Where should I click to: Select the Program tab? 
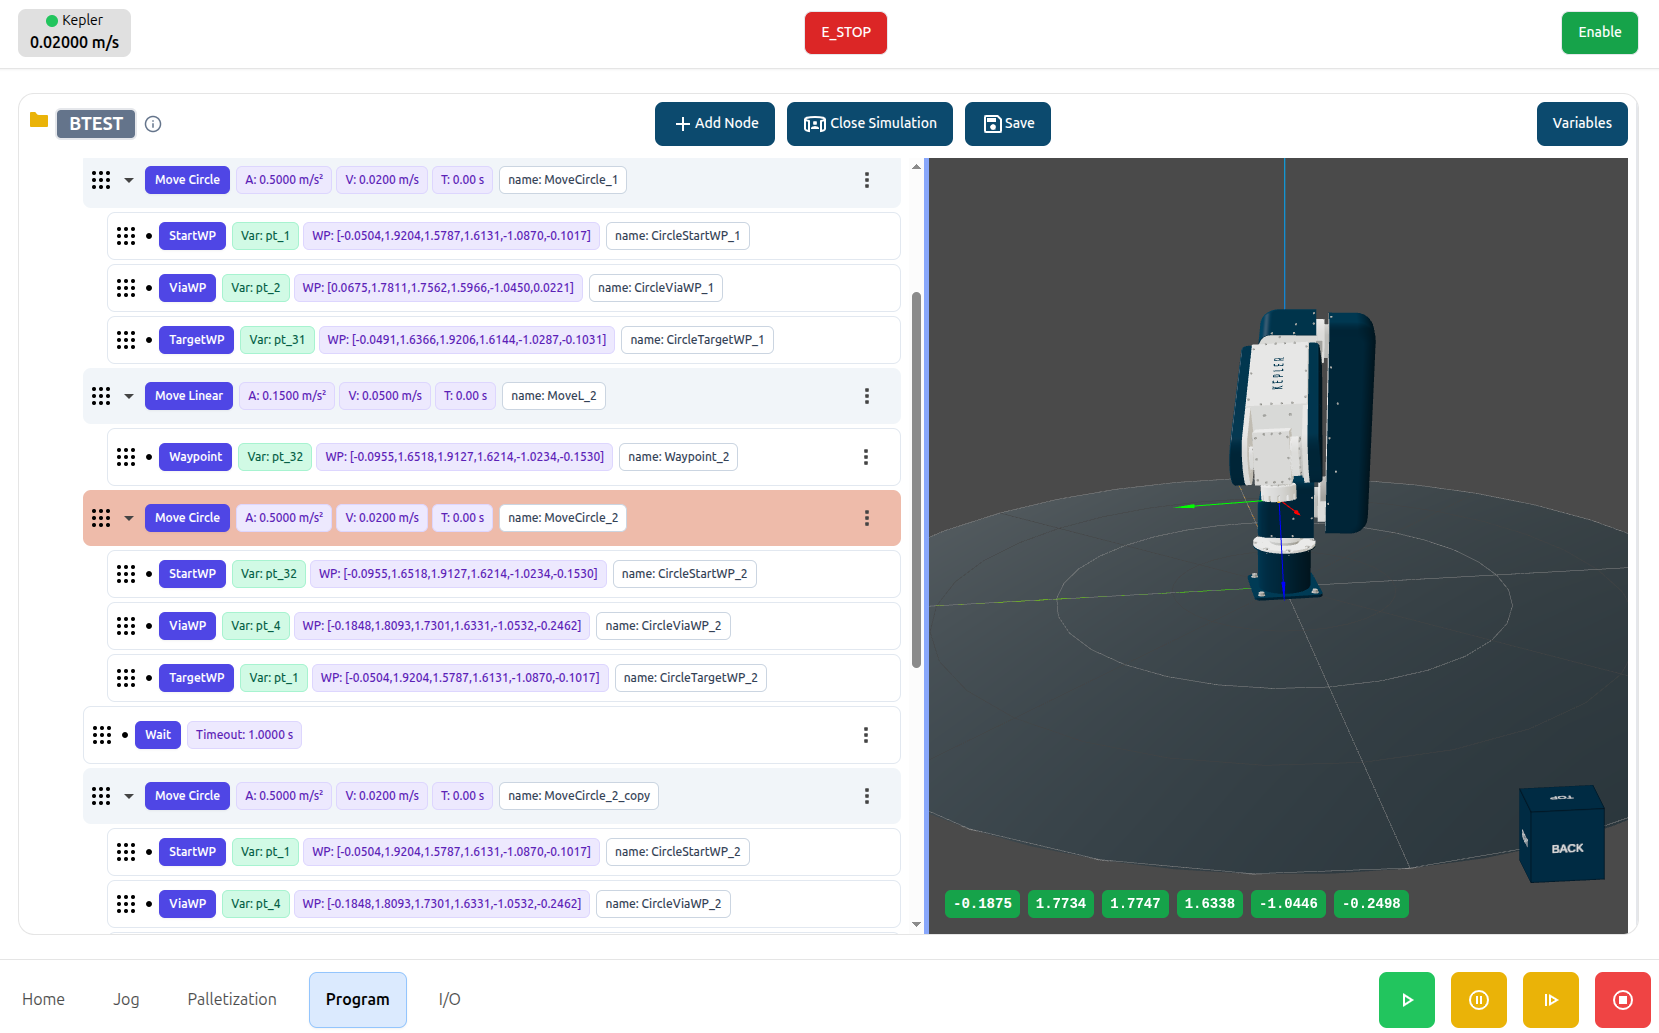pyautogui.click(x=358, y=1000)
